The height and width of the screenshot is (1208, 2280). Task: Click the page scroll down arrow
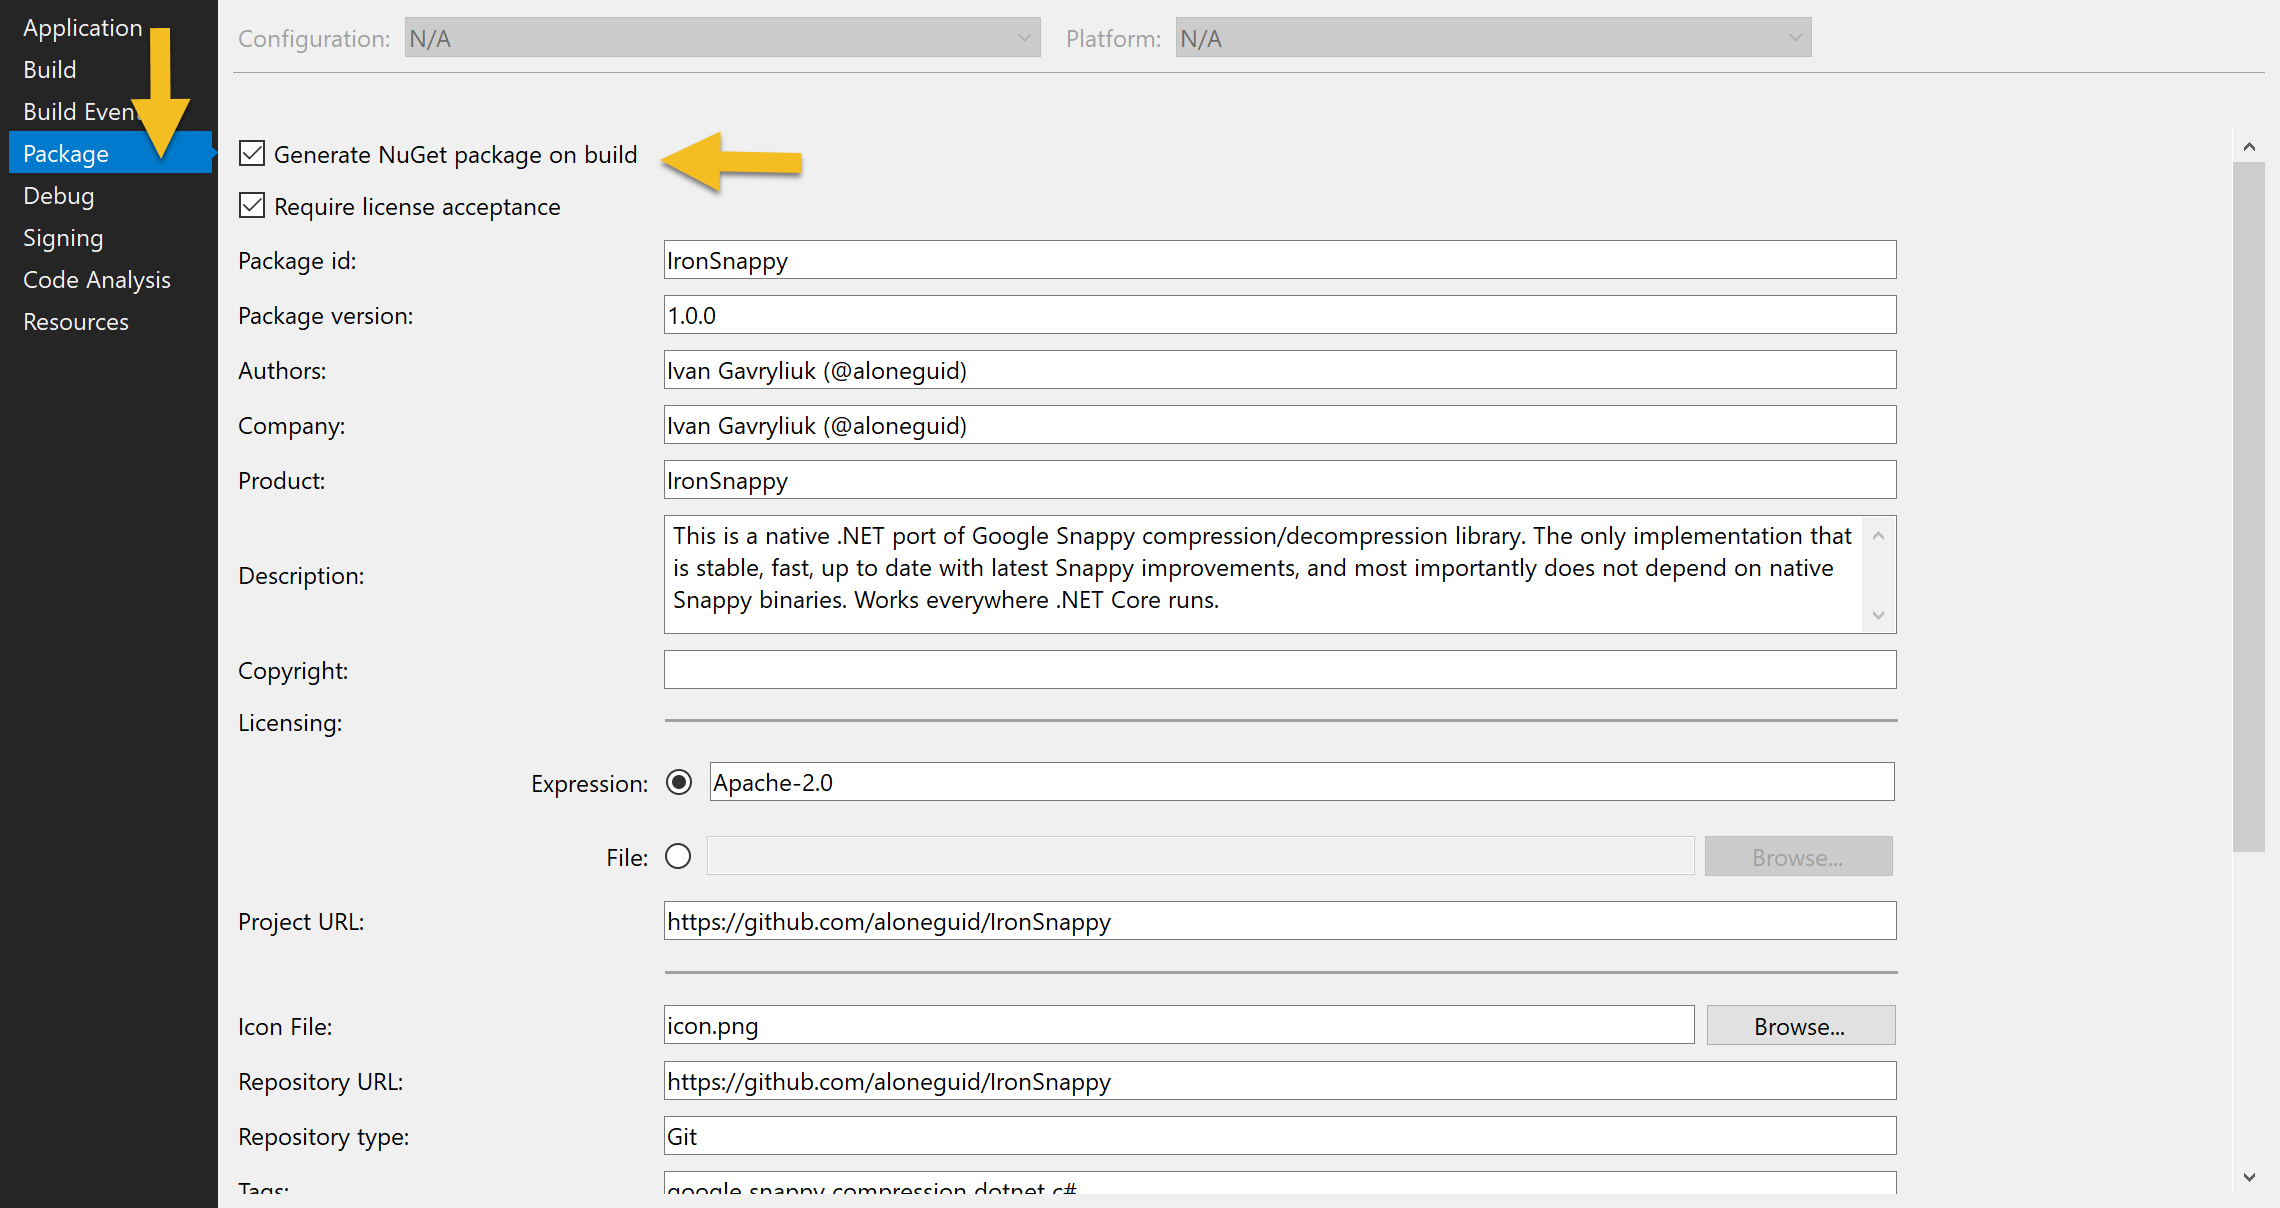[2249, 1177]
